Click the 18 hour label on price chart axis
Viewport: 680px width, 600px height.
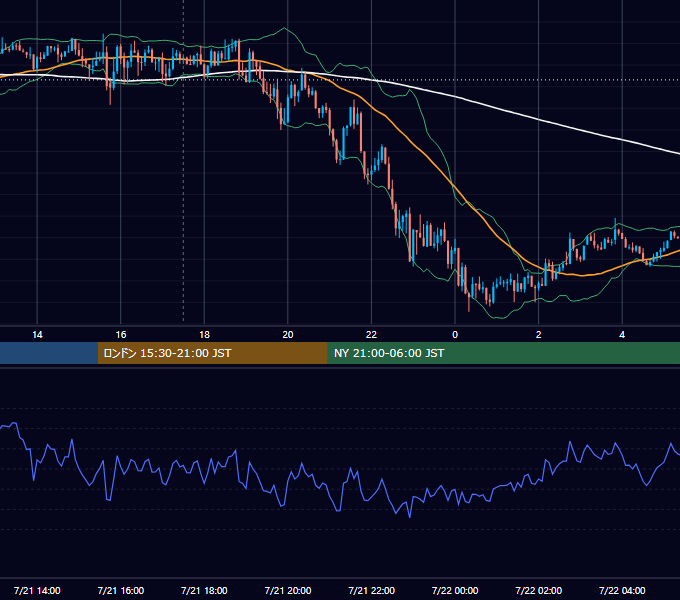[x=204, y=335]
